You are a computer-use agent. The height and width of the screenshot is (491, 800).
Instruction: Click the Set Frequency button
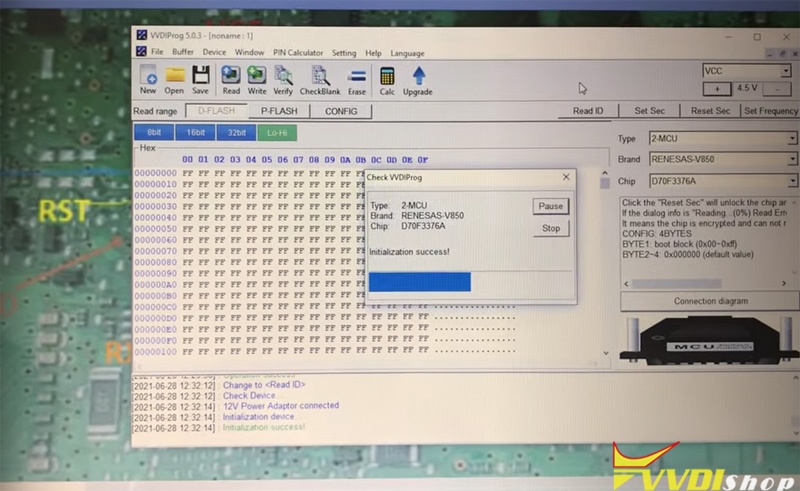[770, 111]
